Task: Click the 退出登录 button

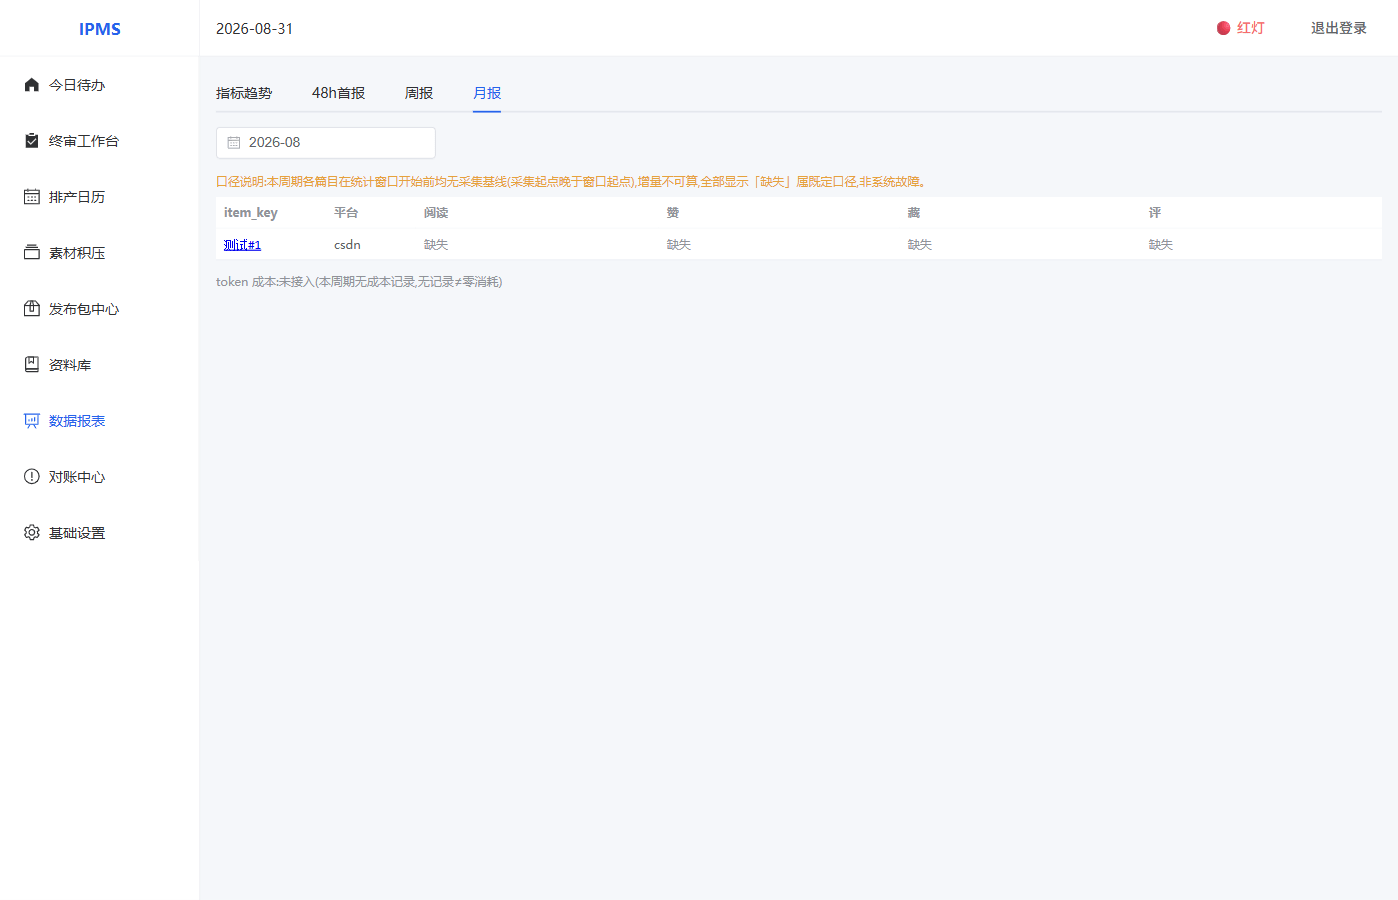Action: 1339,28
